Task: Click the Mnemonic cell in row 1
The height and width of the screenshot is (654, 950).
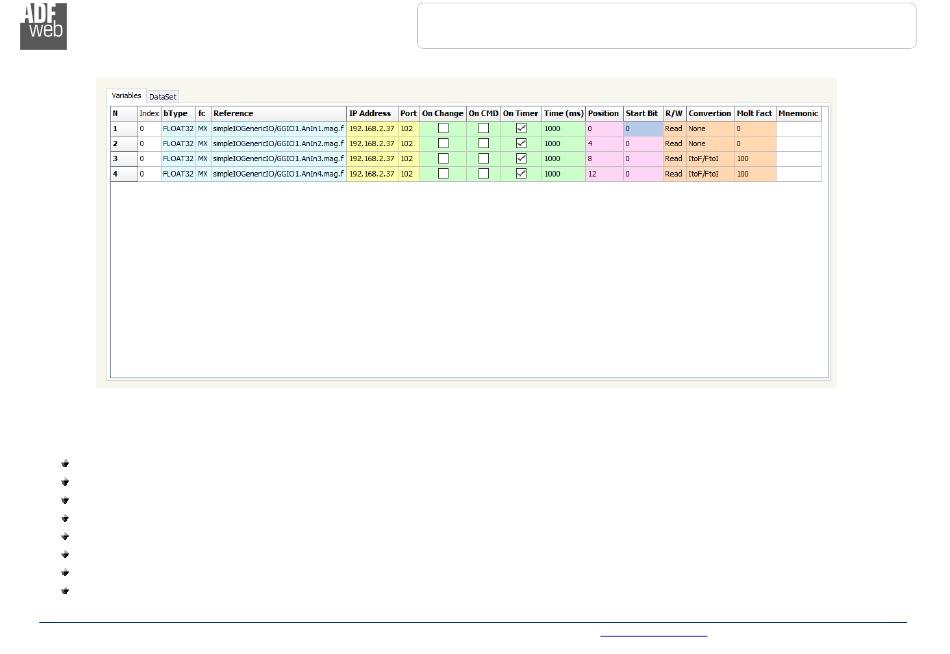Action: 798,129
